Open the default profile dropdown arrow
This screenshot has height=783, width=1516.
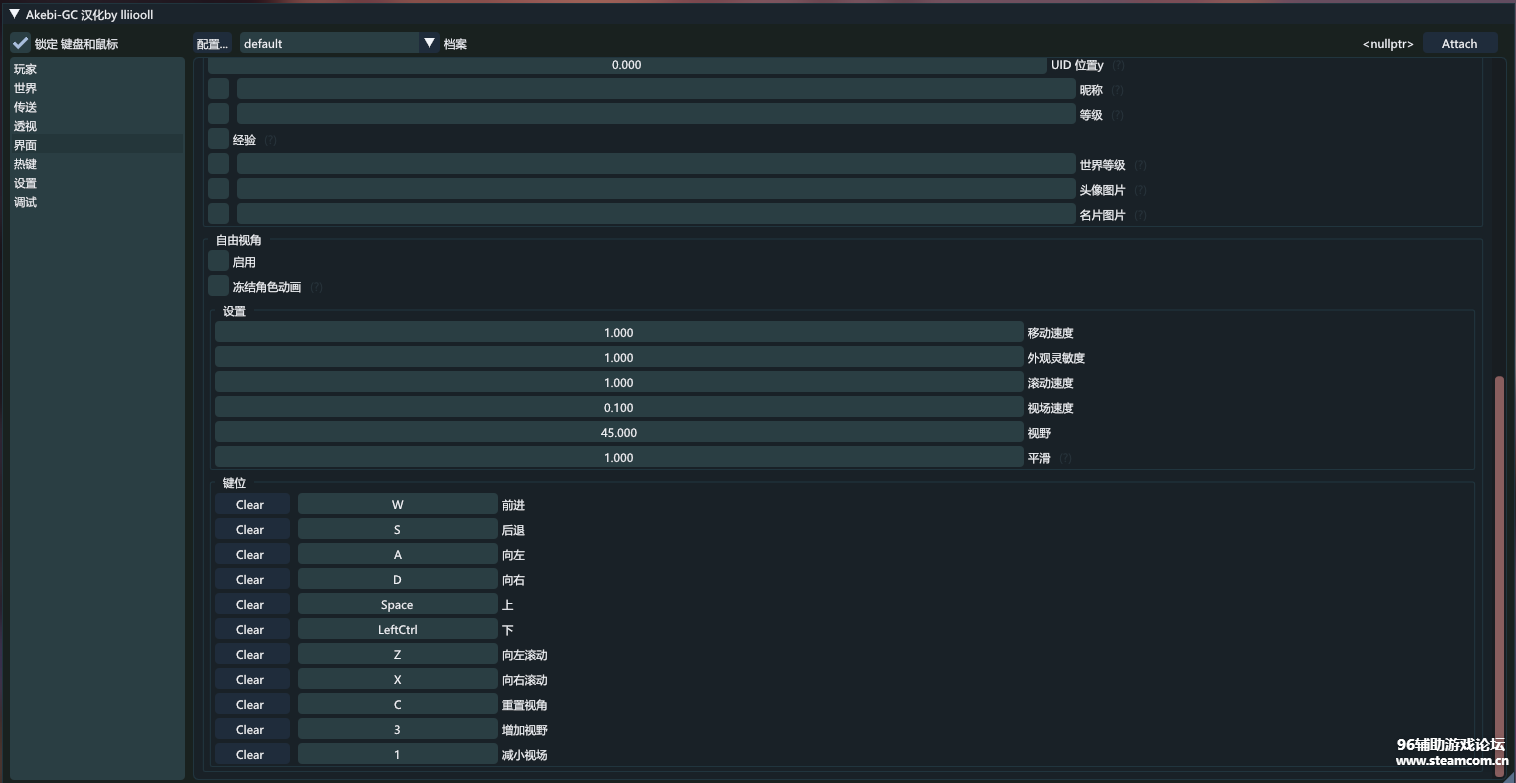(429, 43)
